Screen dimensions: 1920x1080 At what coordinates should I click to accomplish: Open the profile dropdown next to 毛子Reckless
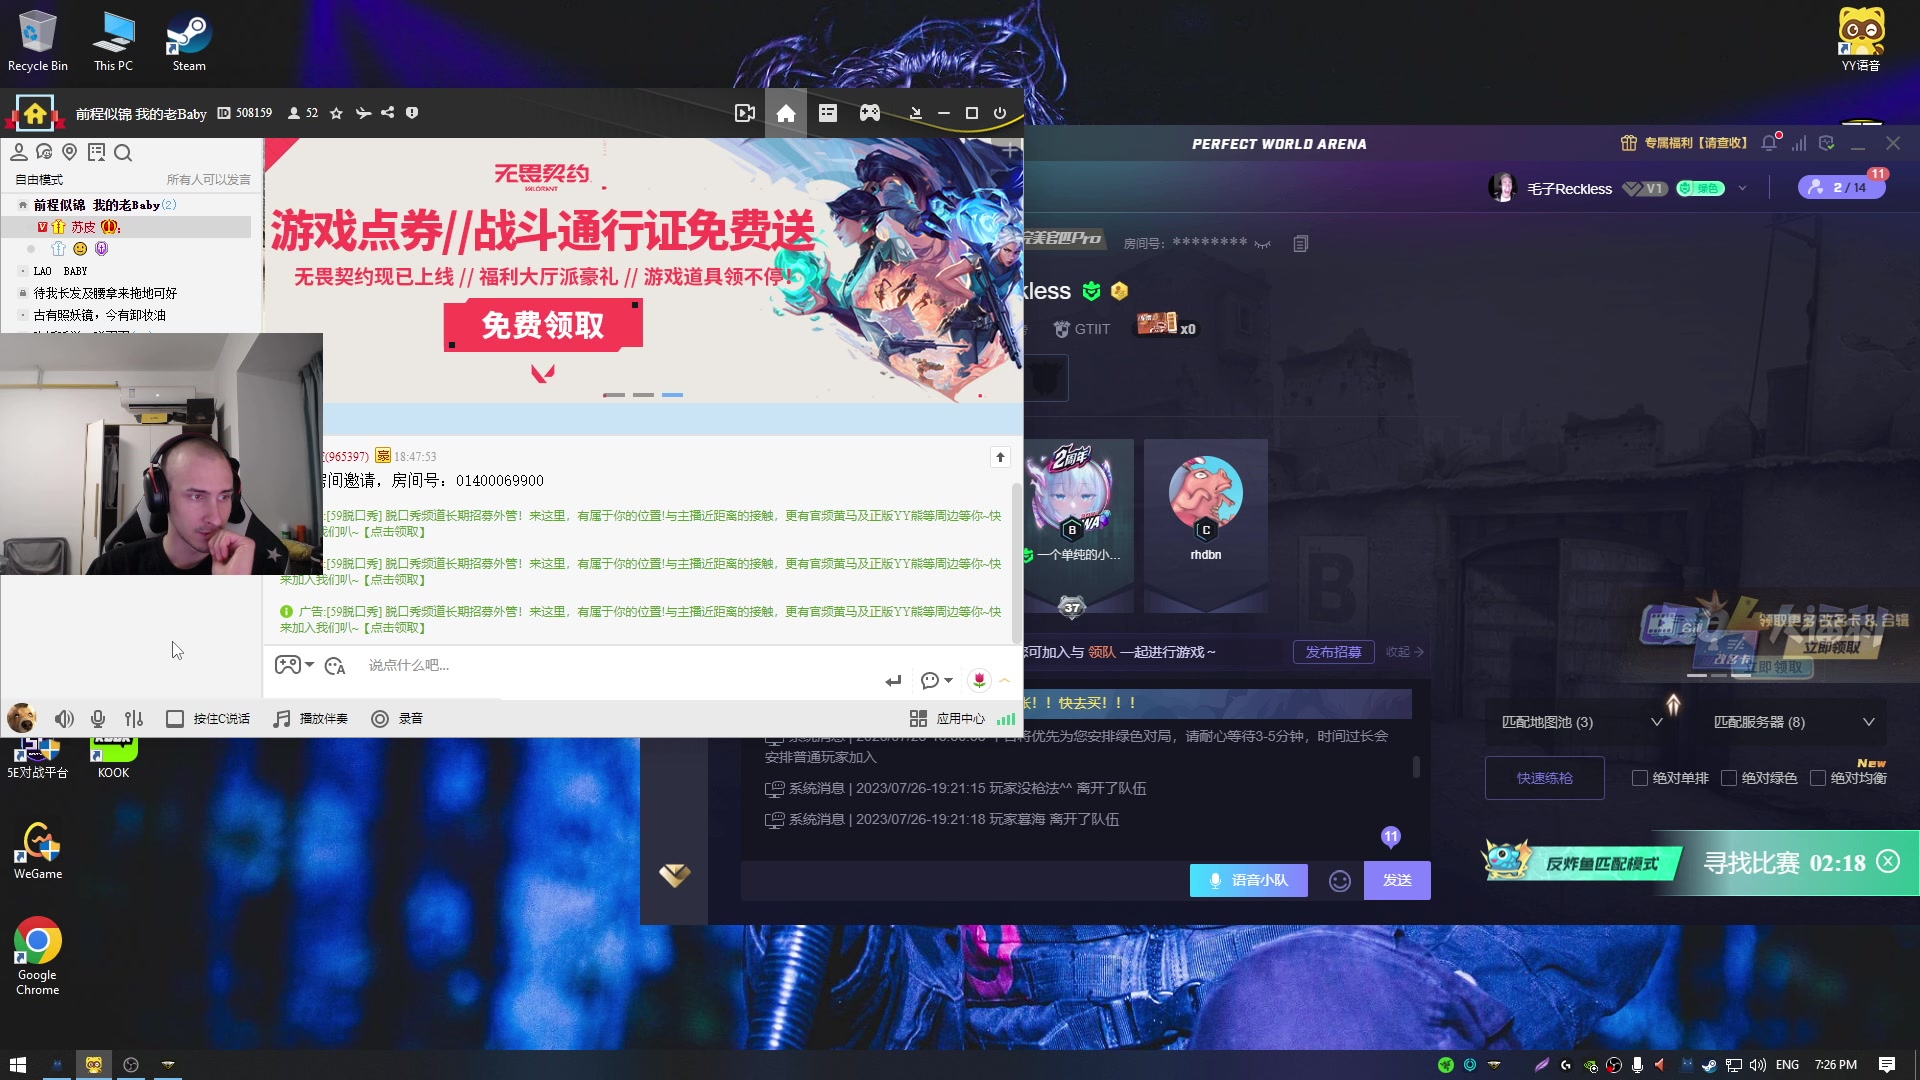1742,188
